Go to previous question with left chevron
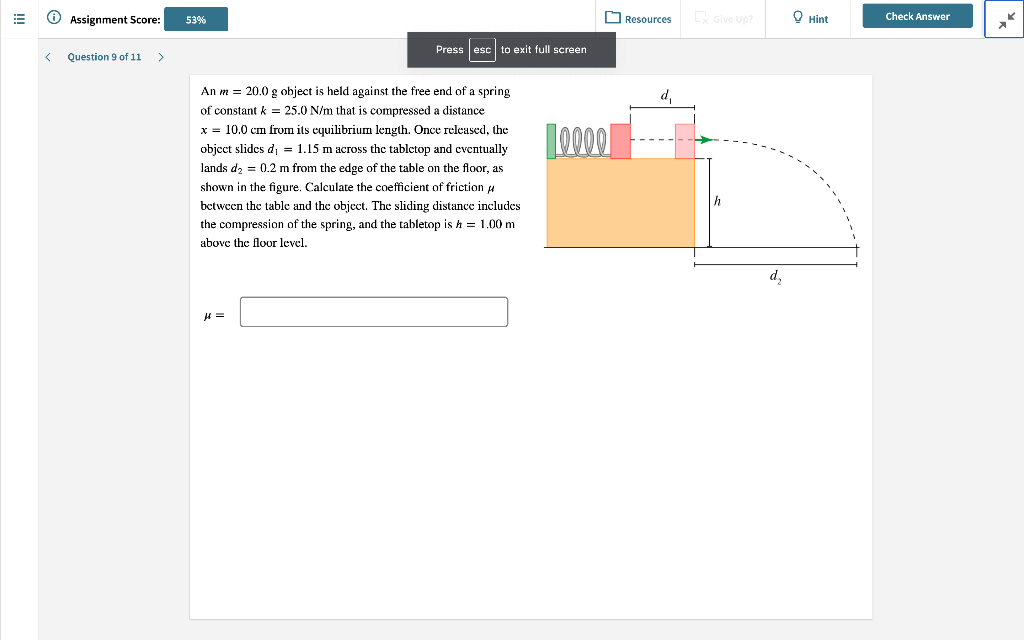The width and height of the screenshot is (1024, 640). (48, 57)
